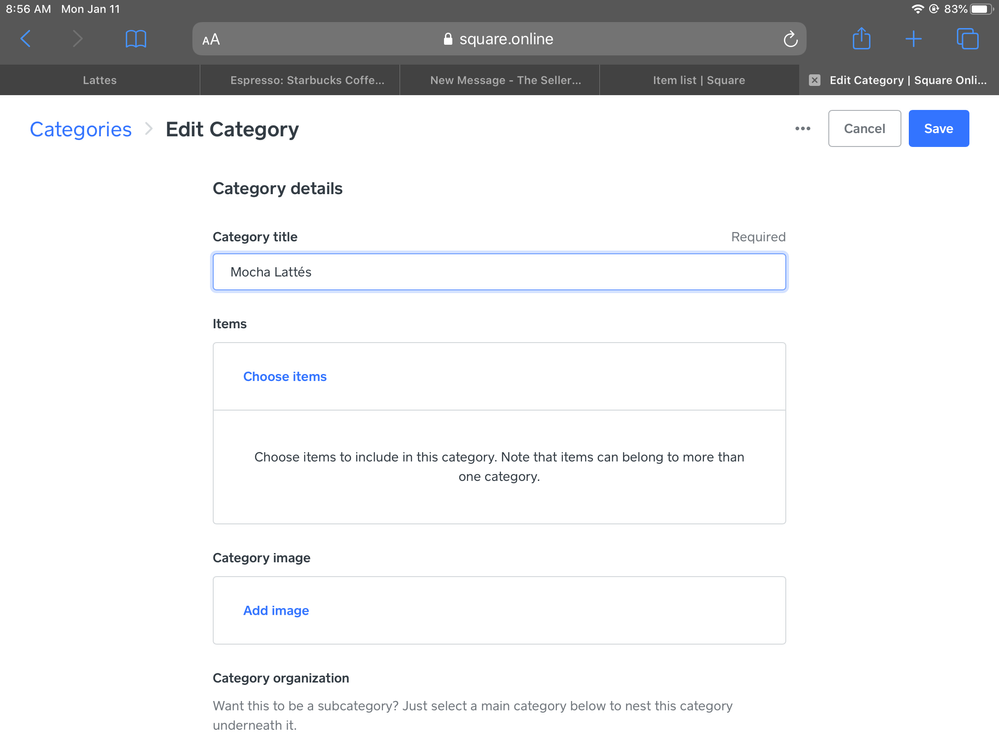Open the Safari bookmarks book icon
The width and height of the screenshot is (999, 749).
tap(136, 39)
